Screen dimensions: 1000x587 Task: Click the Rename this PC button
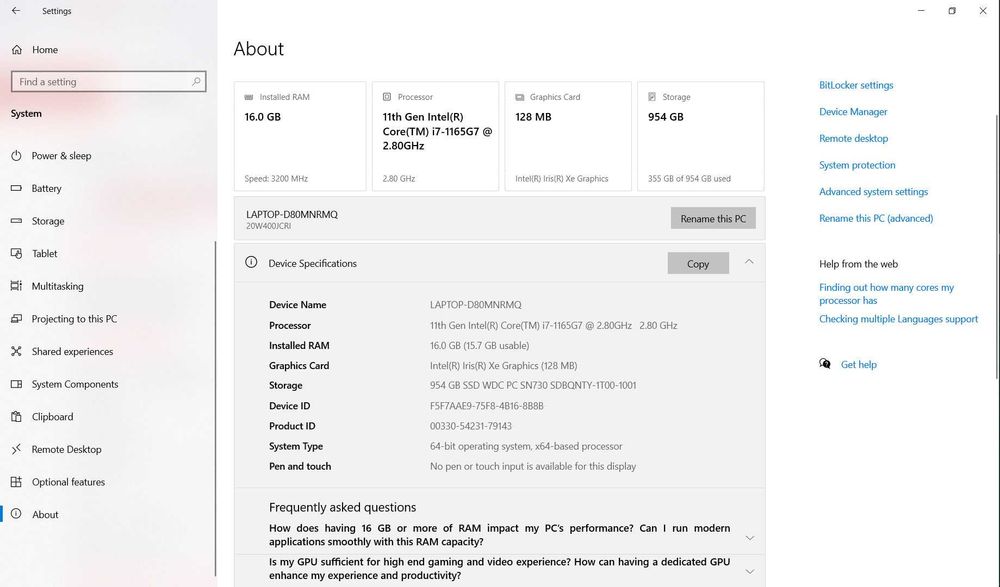pyautogui.click(x=713, y=219)
